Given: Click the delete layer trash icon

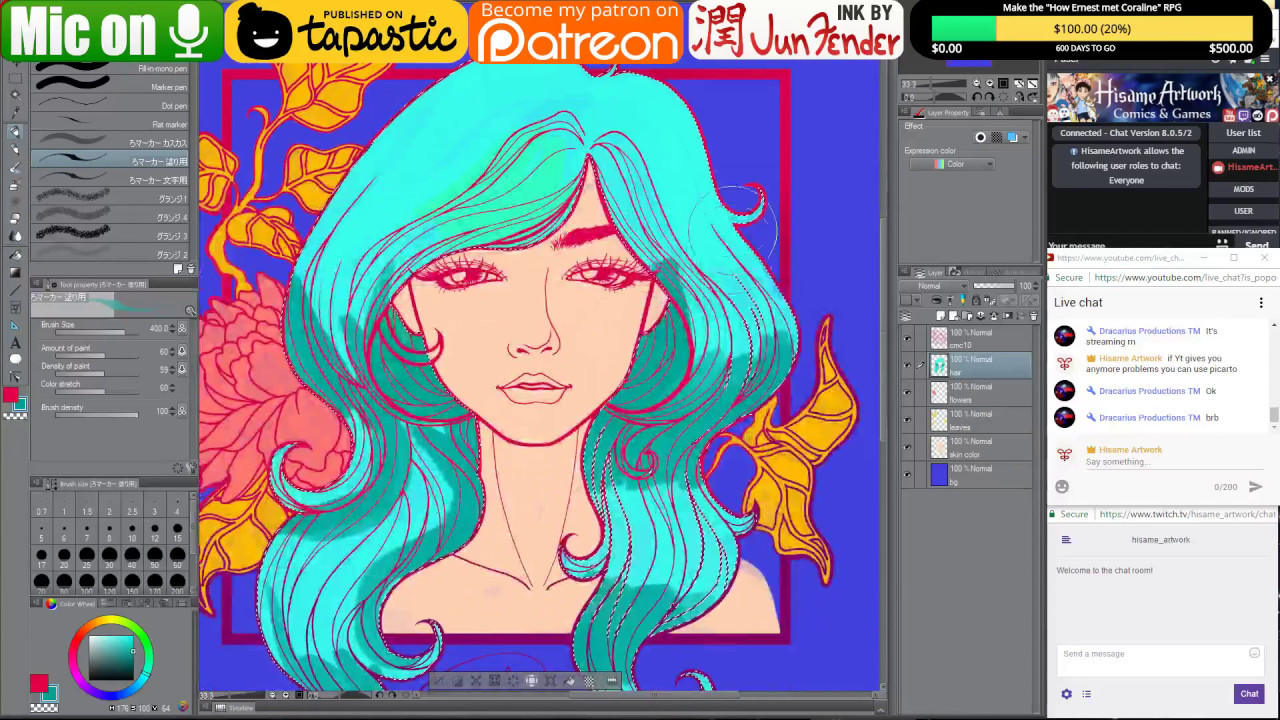Looking at the screenshot, I should [1033, 316].
